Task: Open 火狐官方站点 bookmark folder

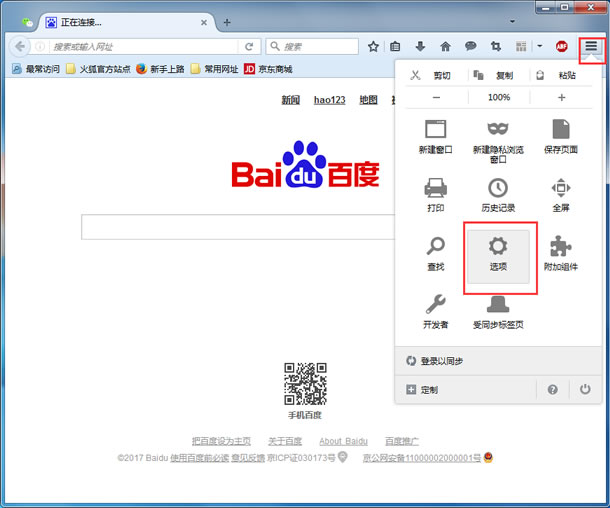Action: [98, 69]
